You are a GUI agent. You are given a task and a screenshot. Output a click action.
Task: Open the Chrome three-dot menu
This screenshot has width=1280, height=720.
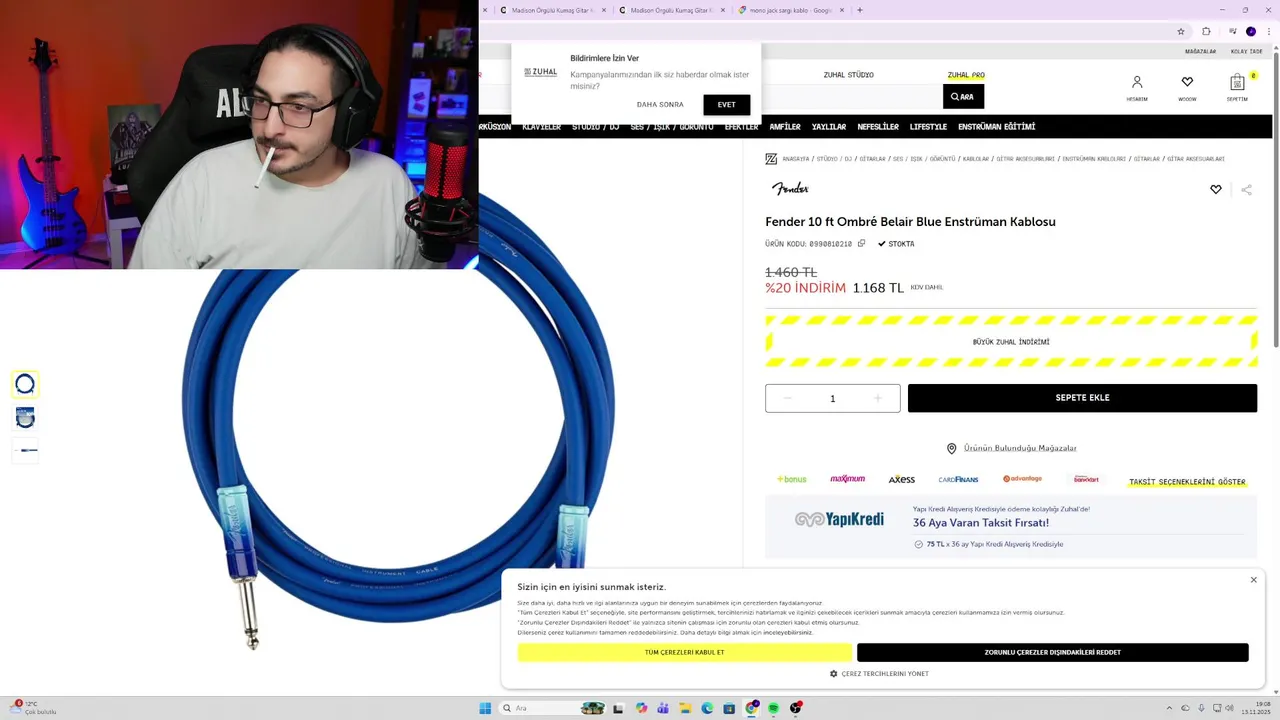(x=1269, y=31)
